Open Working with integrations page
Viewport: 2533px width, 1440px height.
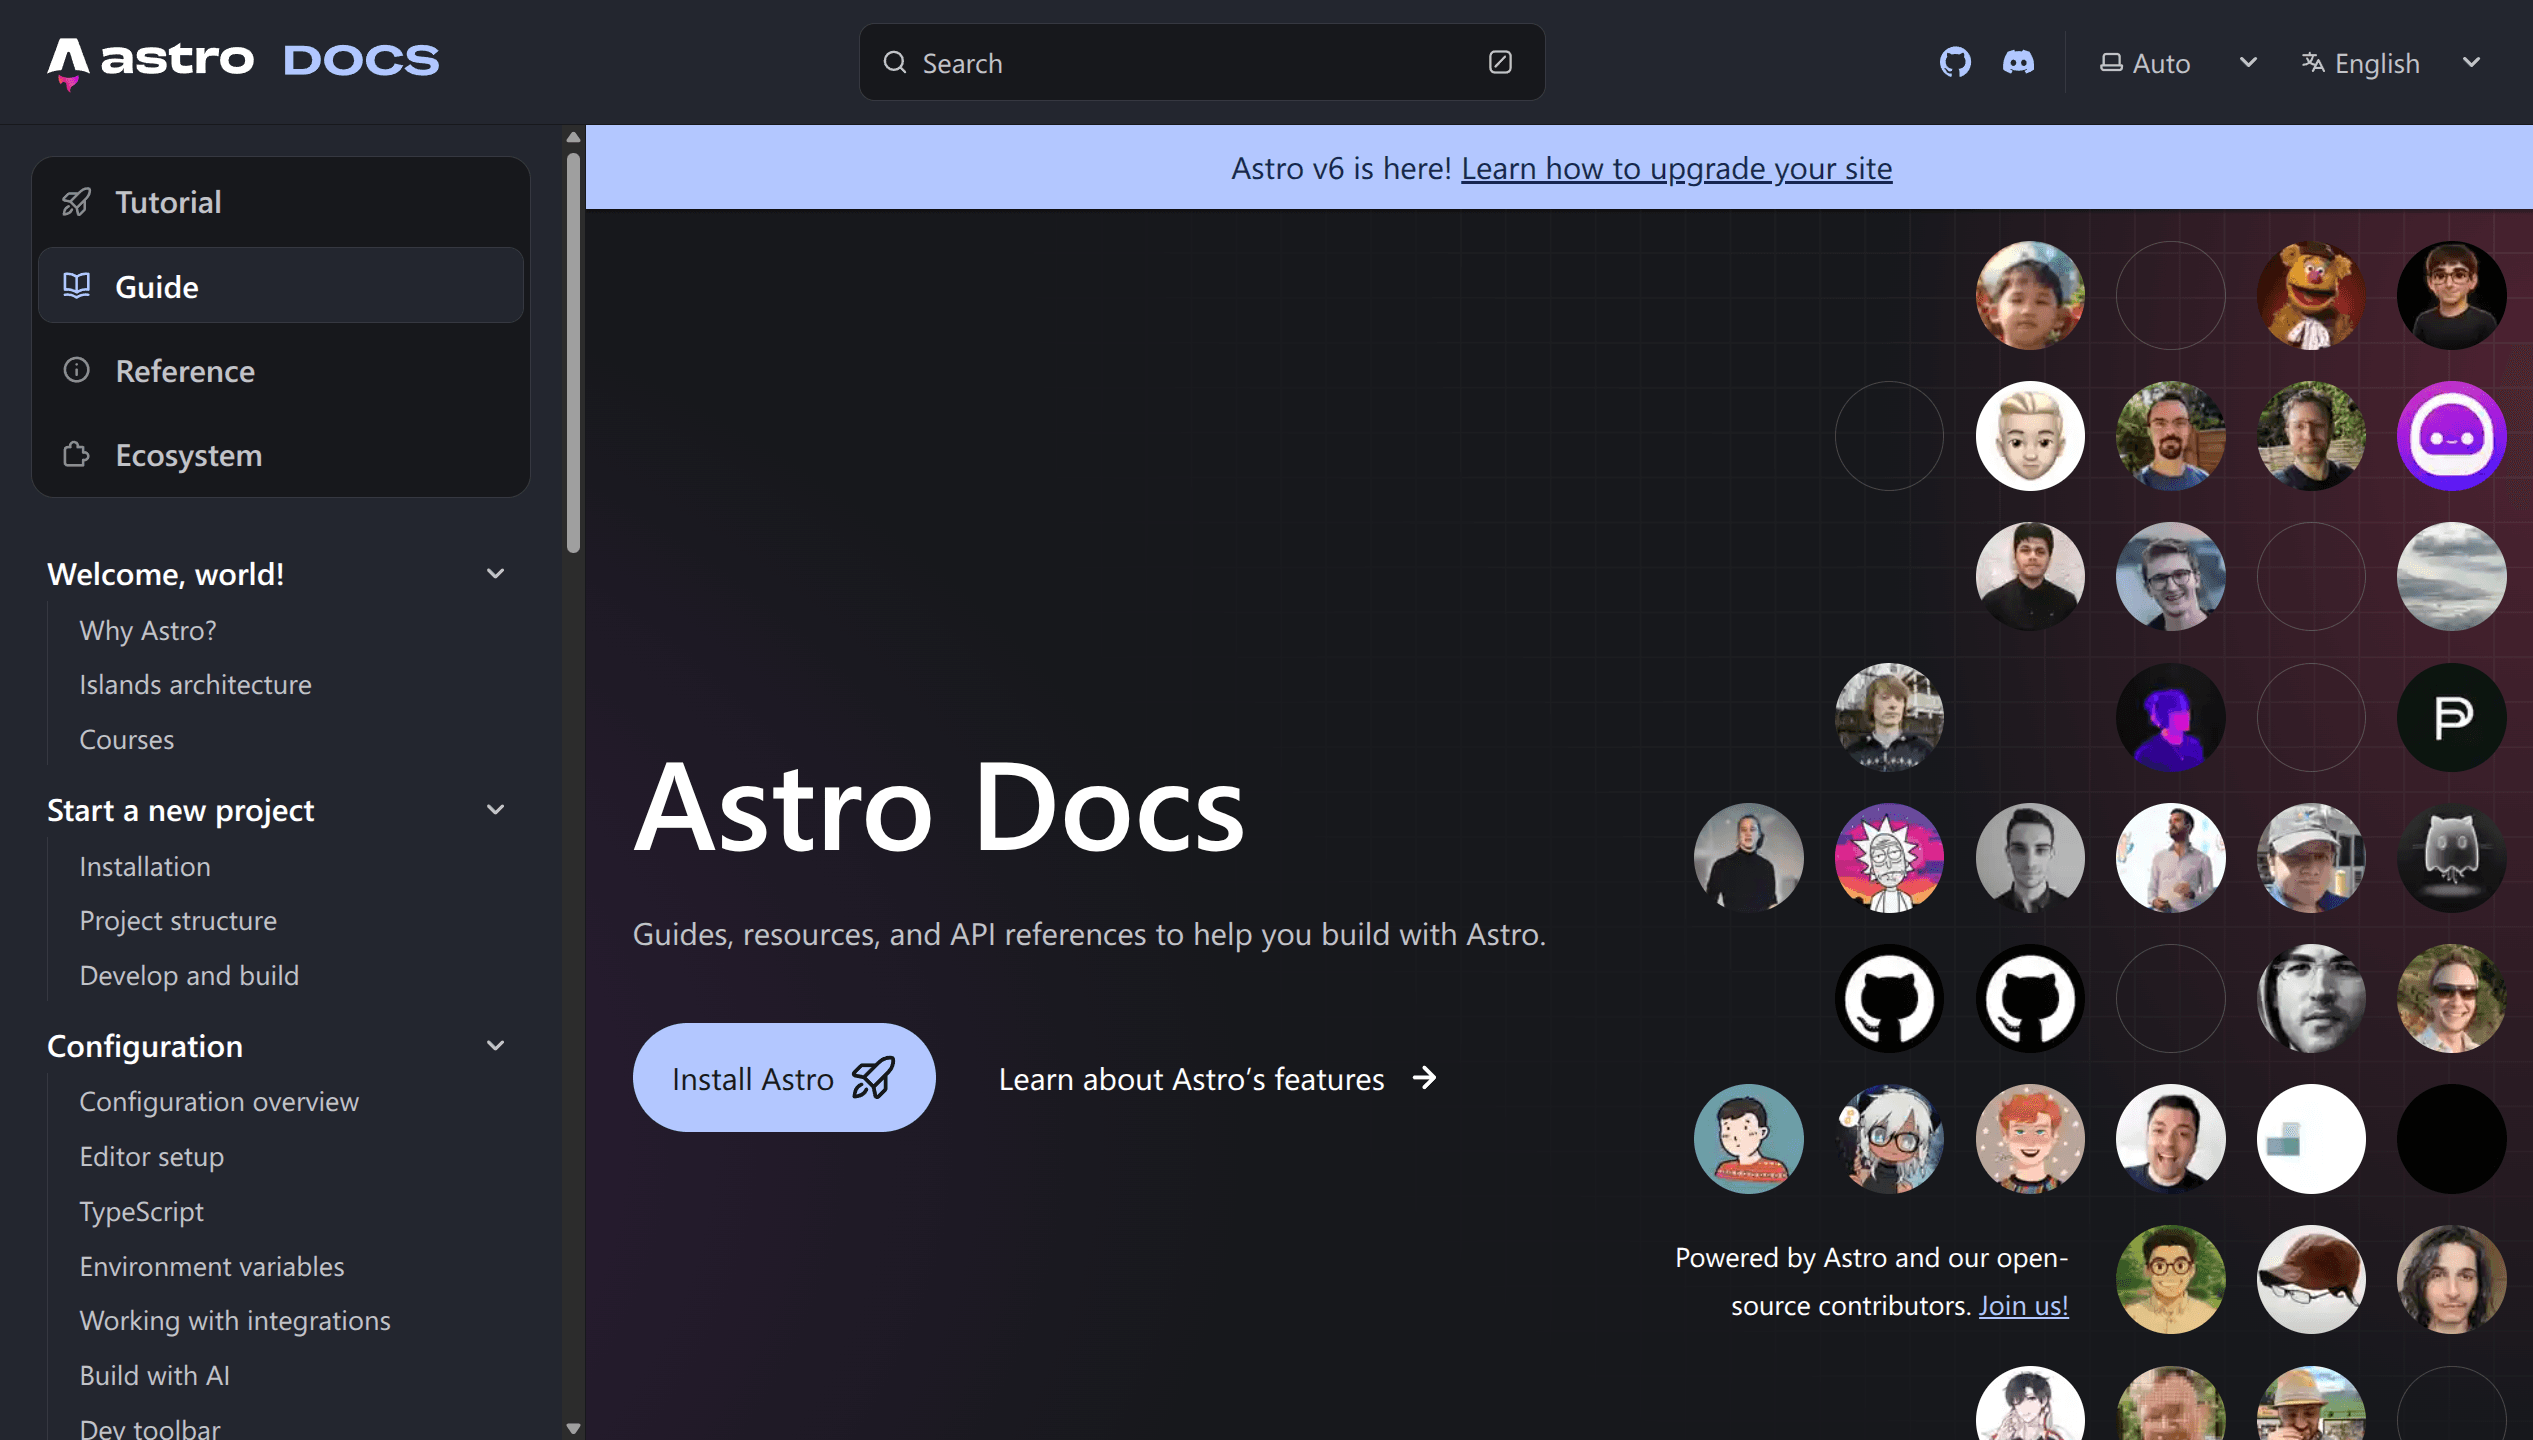click(x=235, y=1320)
